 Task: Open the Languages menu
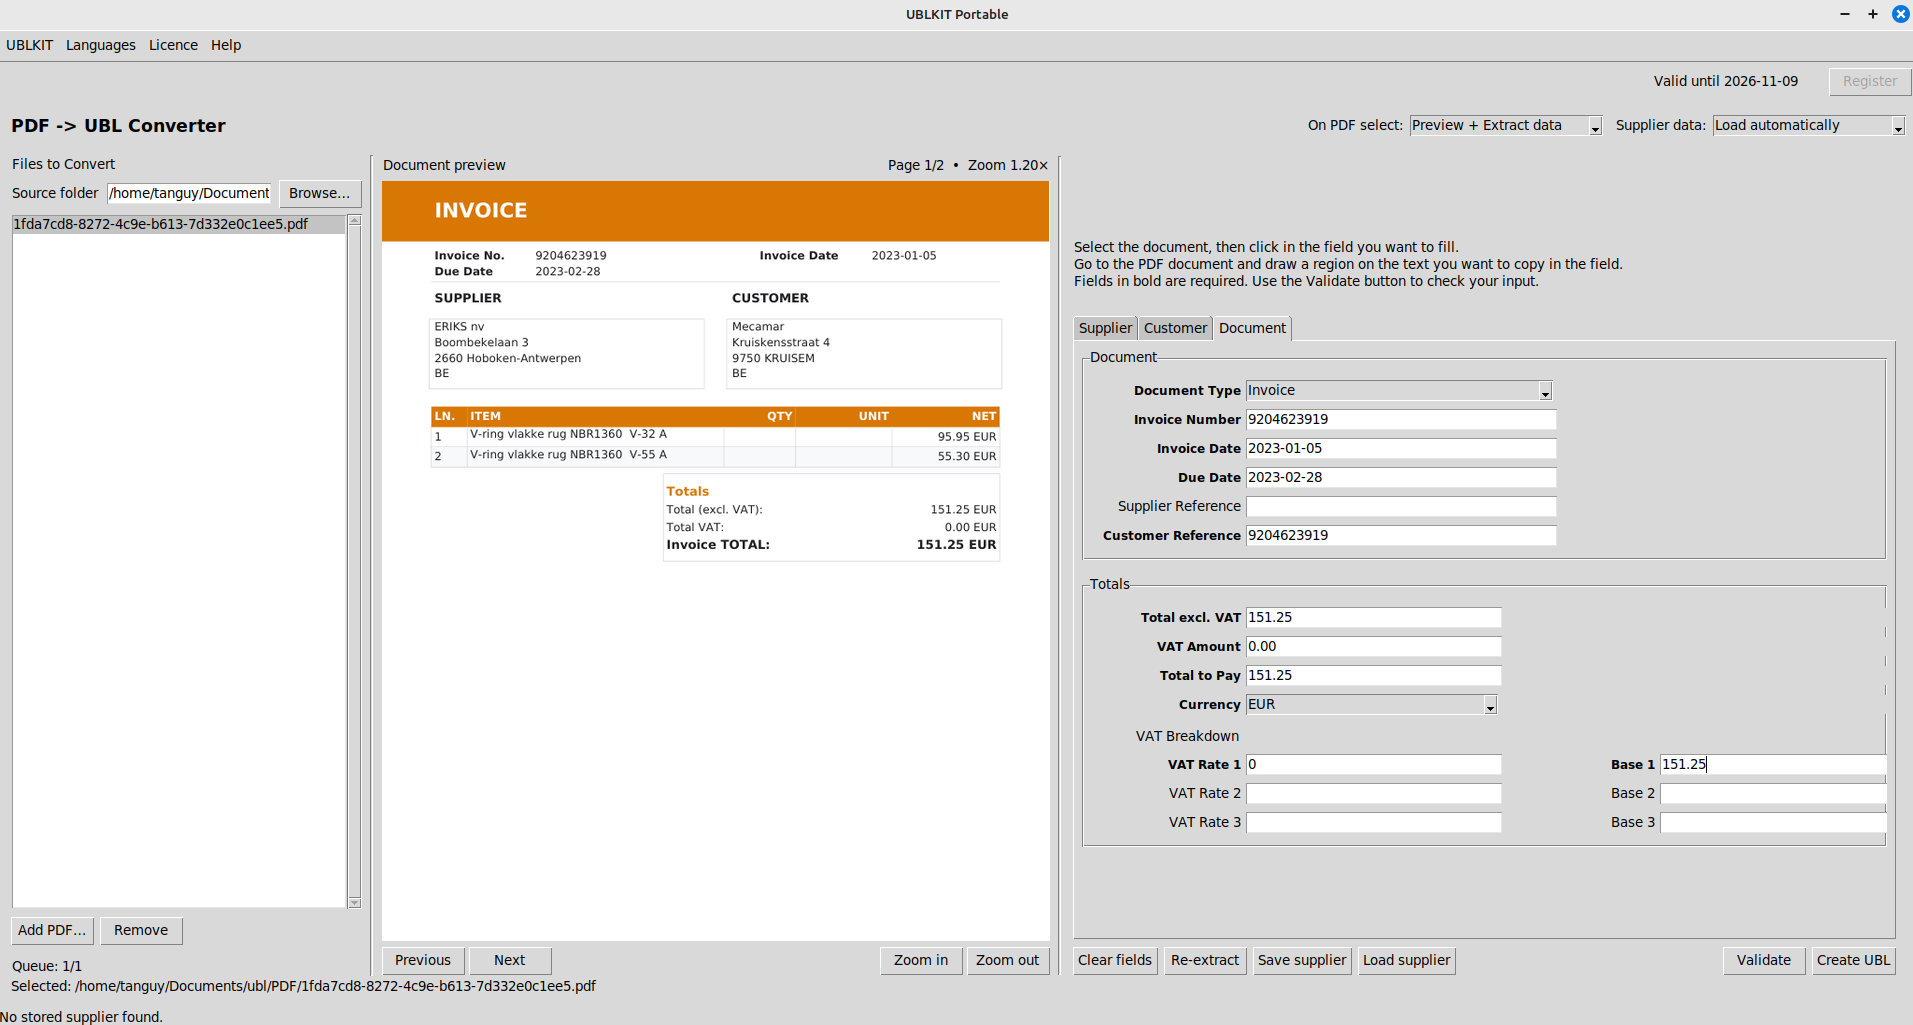pyautogui.click(x=100, y=45)
